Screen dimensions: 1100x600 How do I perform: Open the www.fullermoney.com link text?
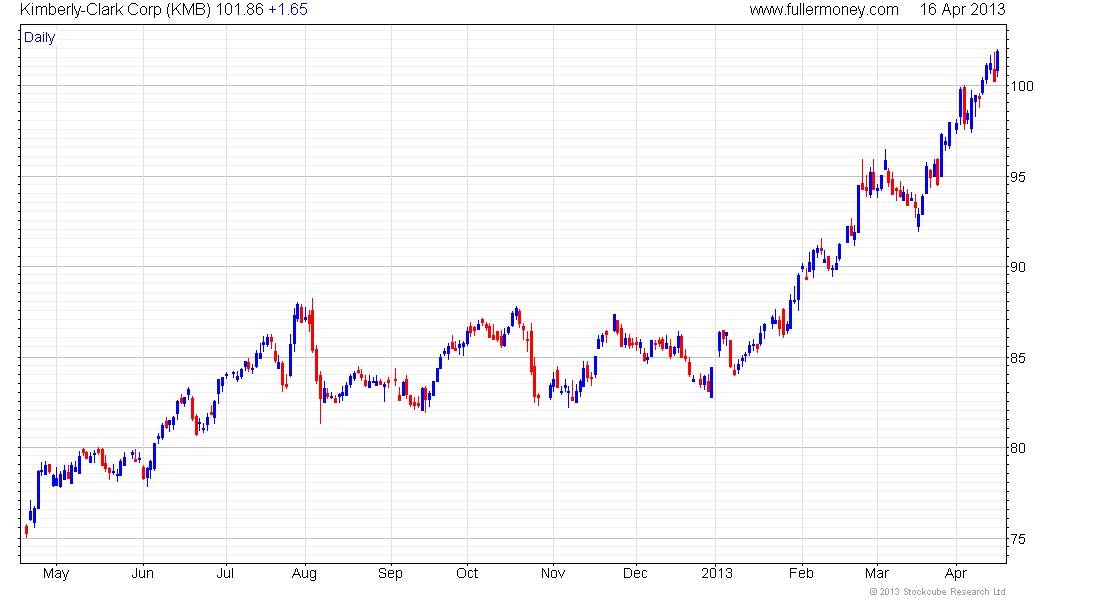(x=824, y=10)
